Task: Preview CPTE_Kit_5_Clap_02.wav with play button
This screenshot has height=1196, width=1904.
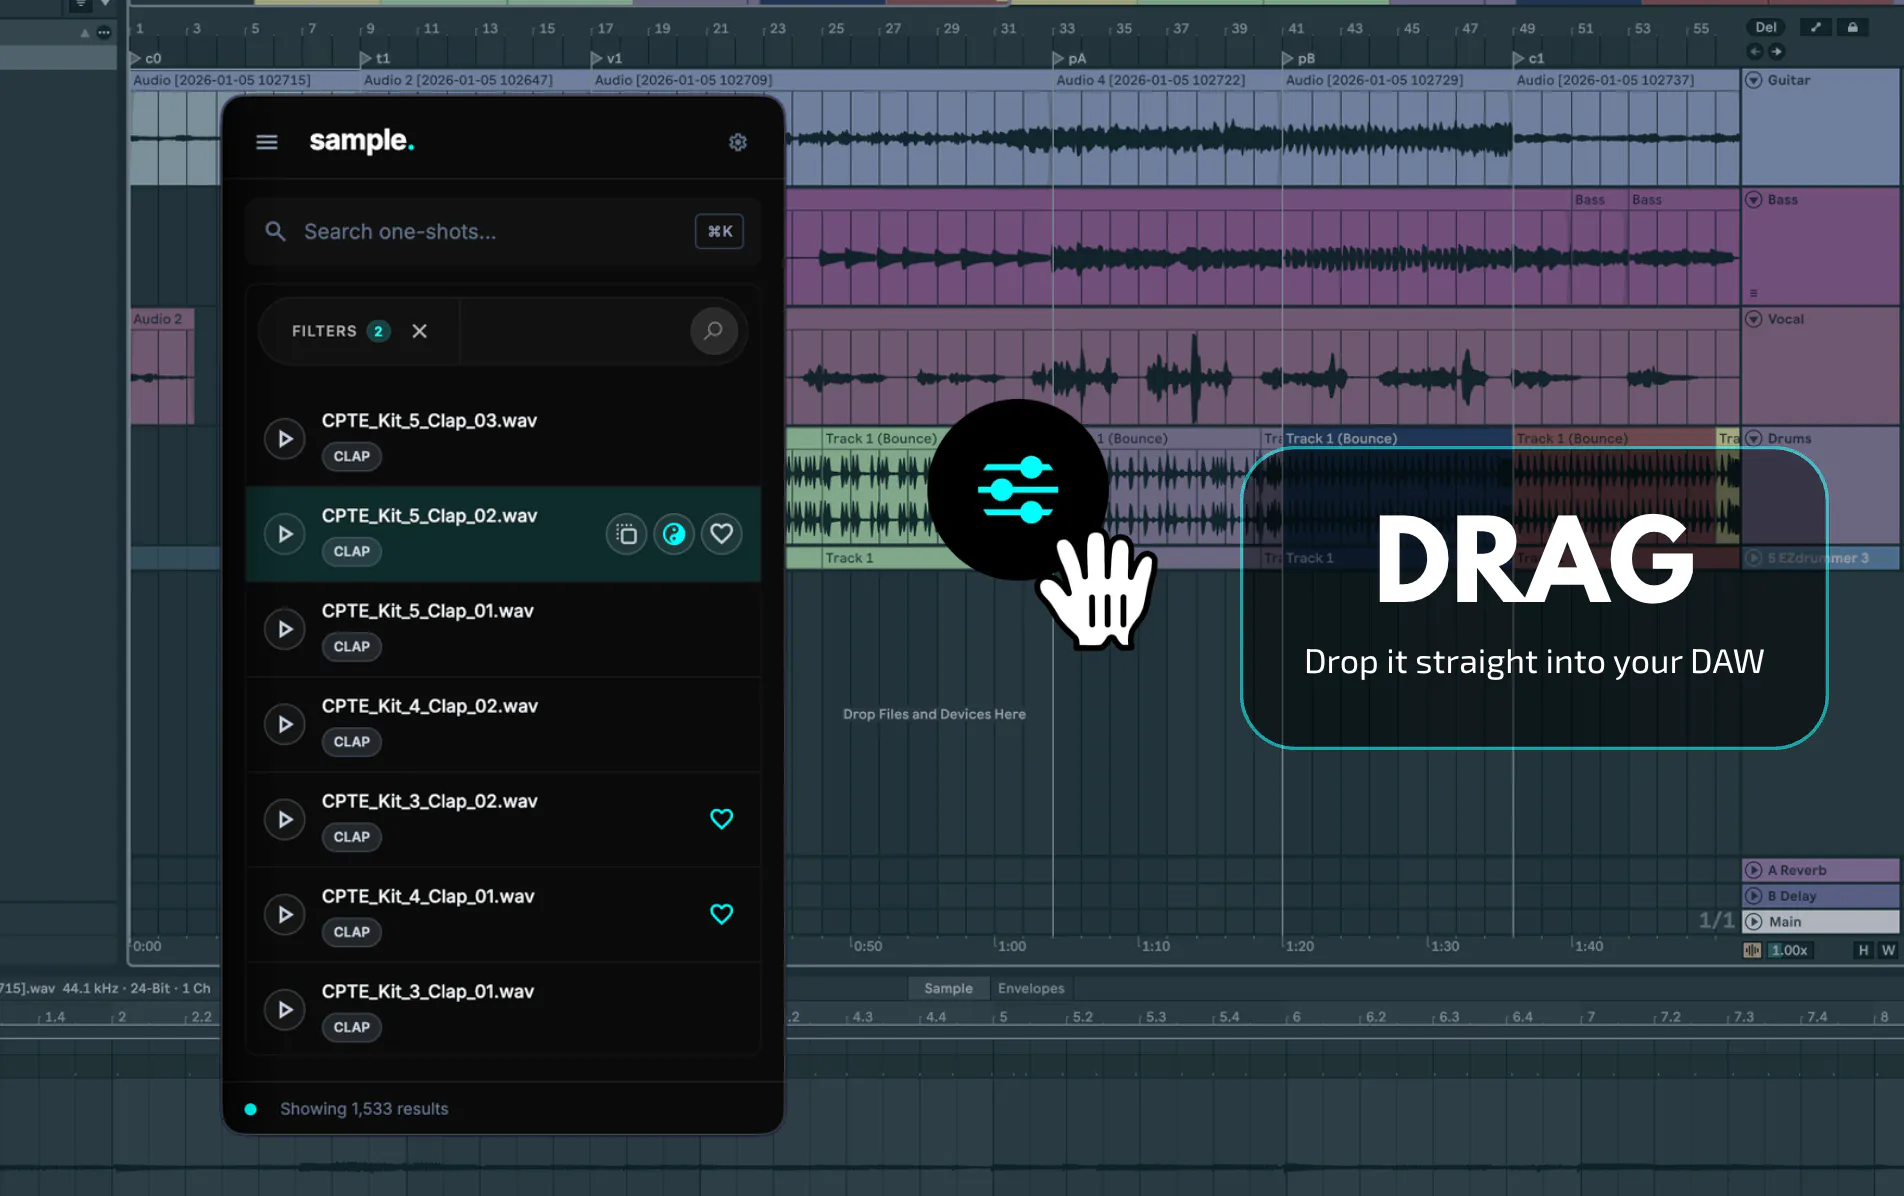Action: coord(285,533)
